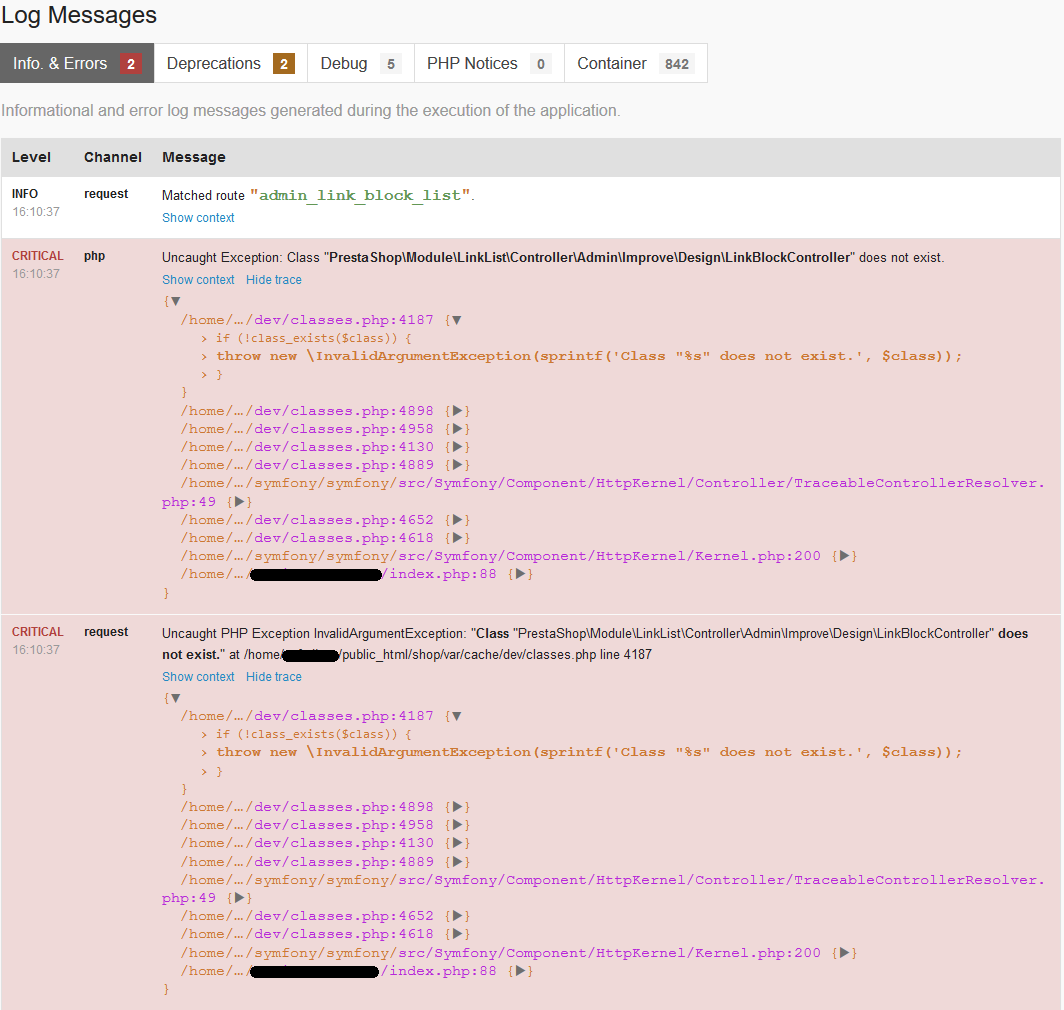
Task: Expand the index.php:88 trace frame
Action: 518,574
